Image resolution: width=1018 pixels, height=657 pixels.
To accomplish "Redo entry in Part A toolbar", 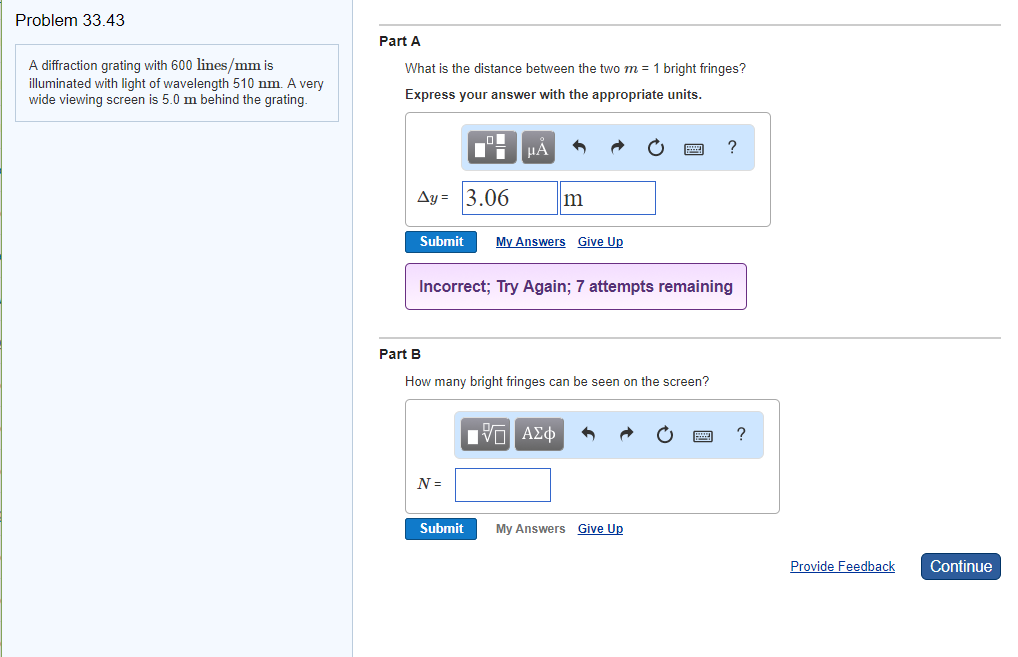I will 617,149.
